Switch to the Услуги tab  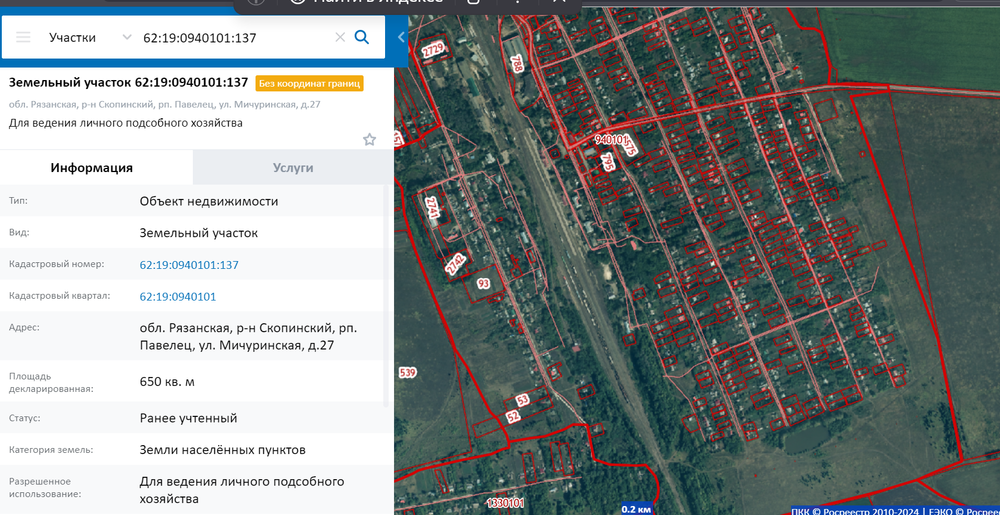tap(293, 168)
